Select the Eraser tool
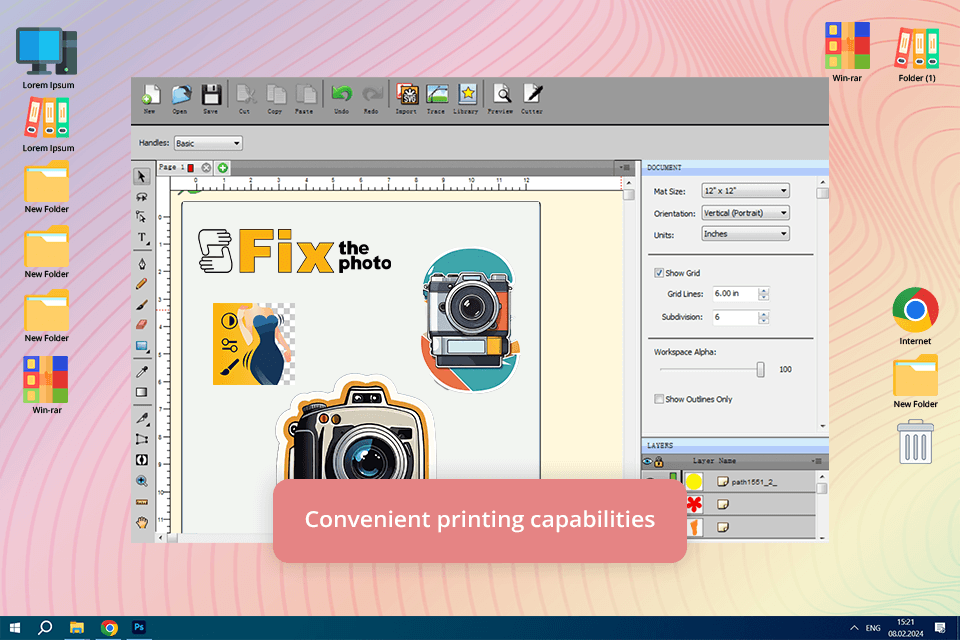The width and height of the screenshot is (960, 640). tap(141, 325)
